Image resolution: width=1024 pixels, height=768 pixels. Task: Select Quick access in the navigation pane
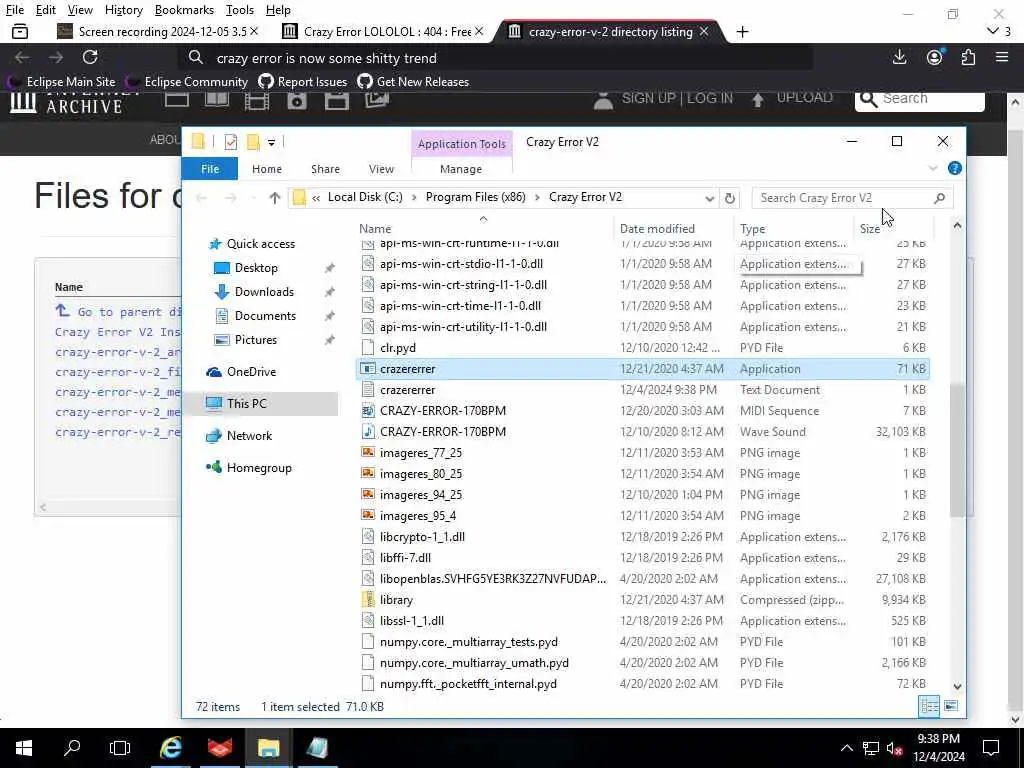pyautogui.click(x=261, y=244)
